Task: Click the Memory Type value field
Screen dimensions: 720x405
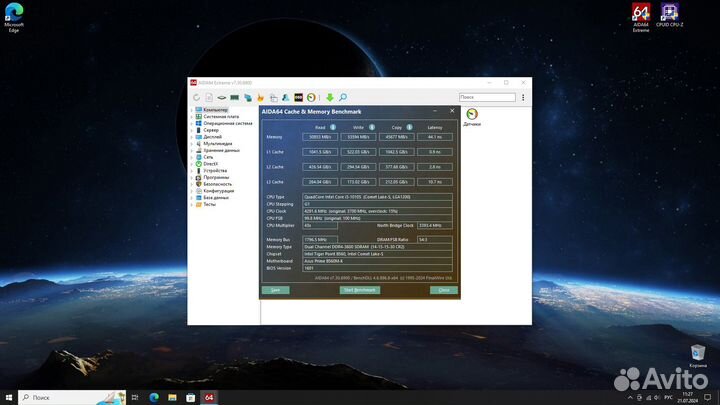Action: click(x=377, y=247)
